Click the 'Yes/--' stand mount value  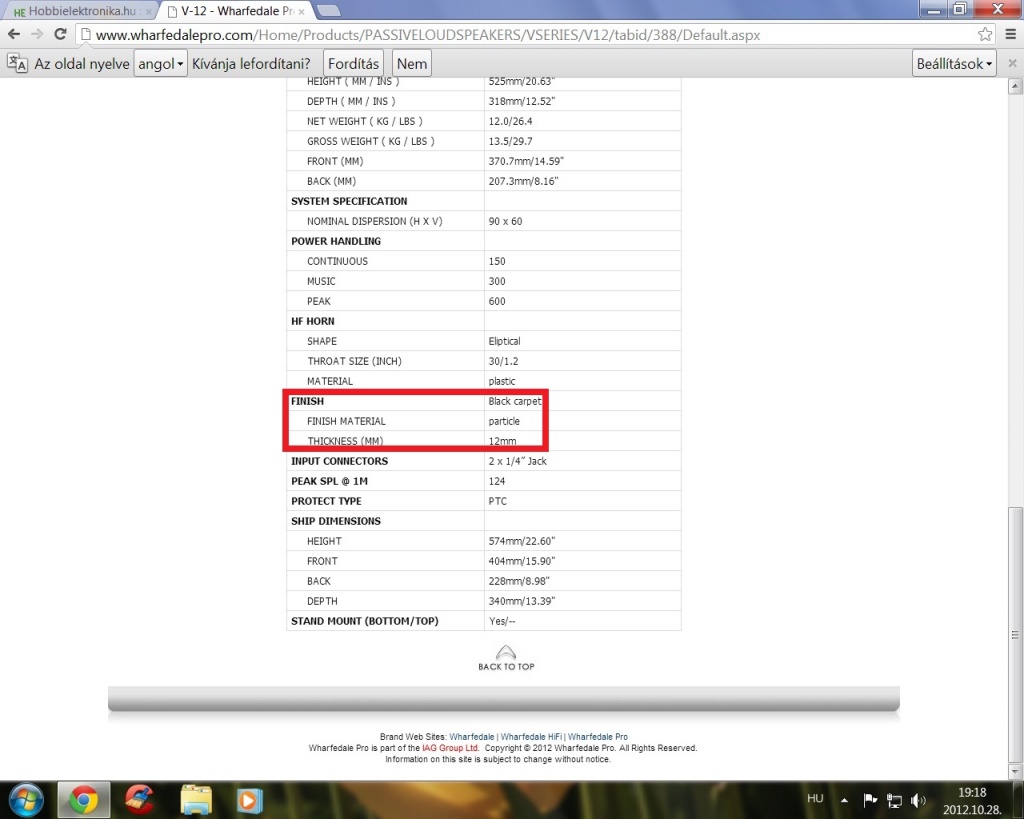click(502, 621)
